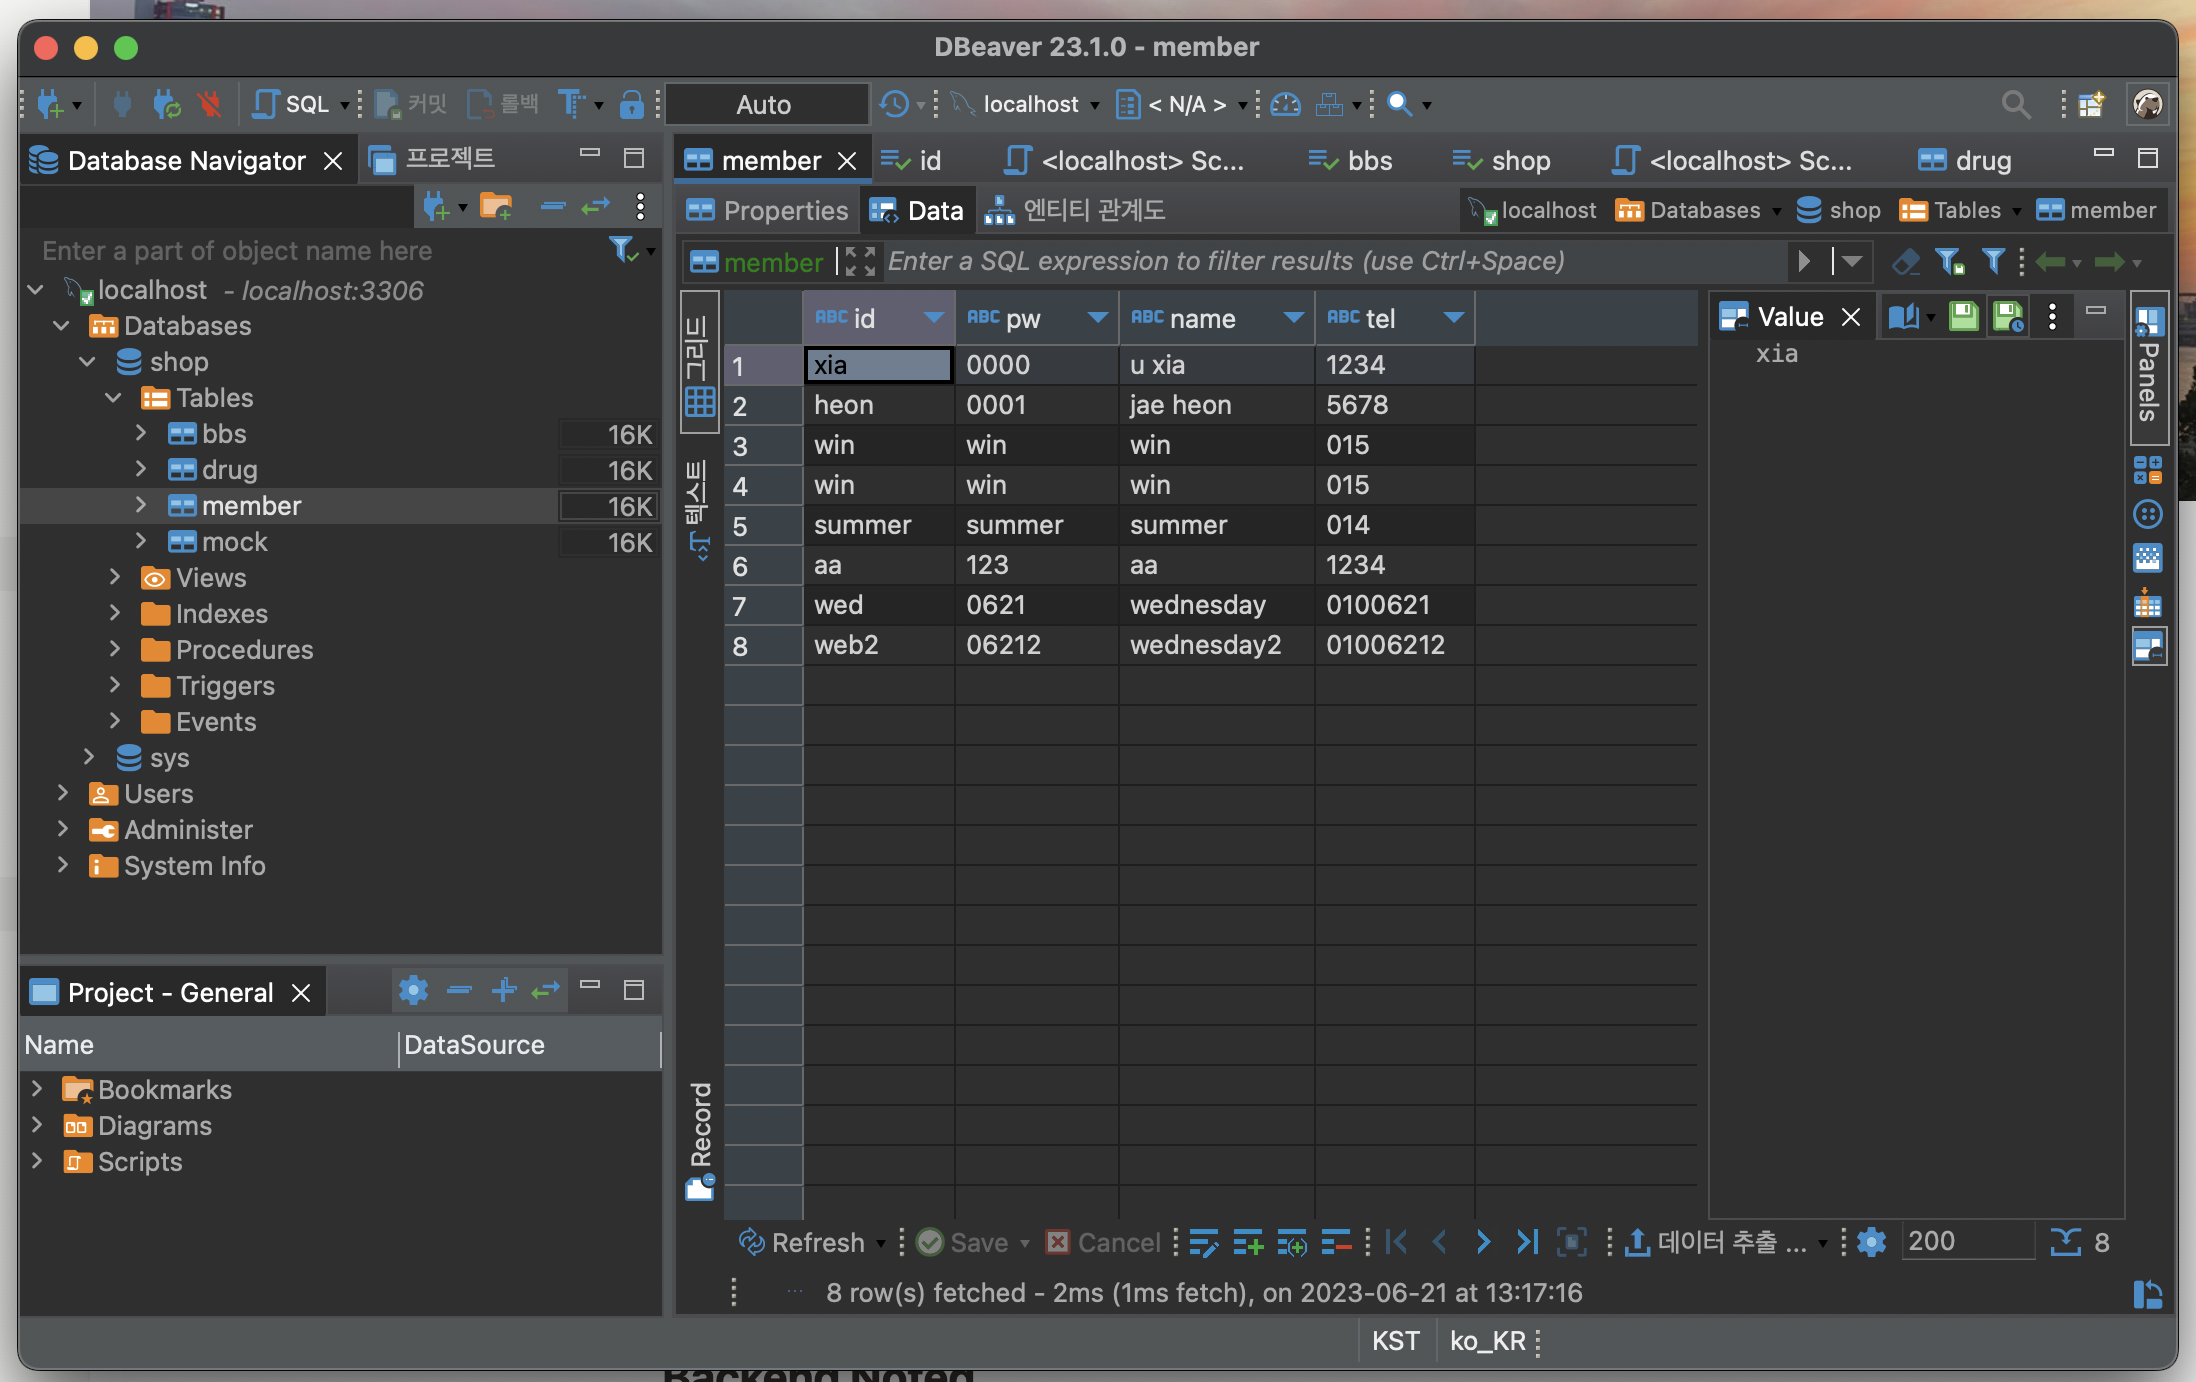Open new SQL script editor
The width and height of the screenshot is (2196, 1382).
pyautogui.click(x=291, y=104)
